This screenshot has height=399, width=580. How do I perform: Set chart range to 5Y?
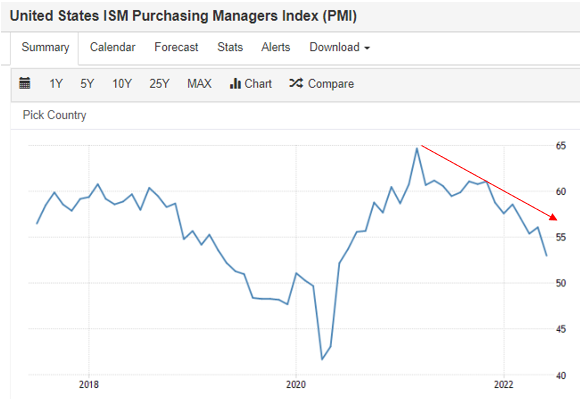point(87,84)
